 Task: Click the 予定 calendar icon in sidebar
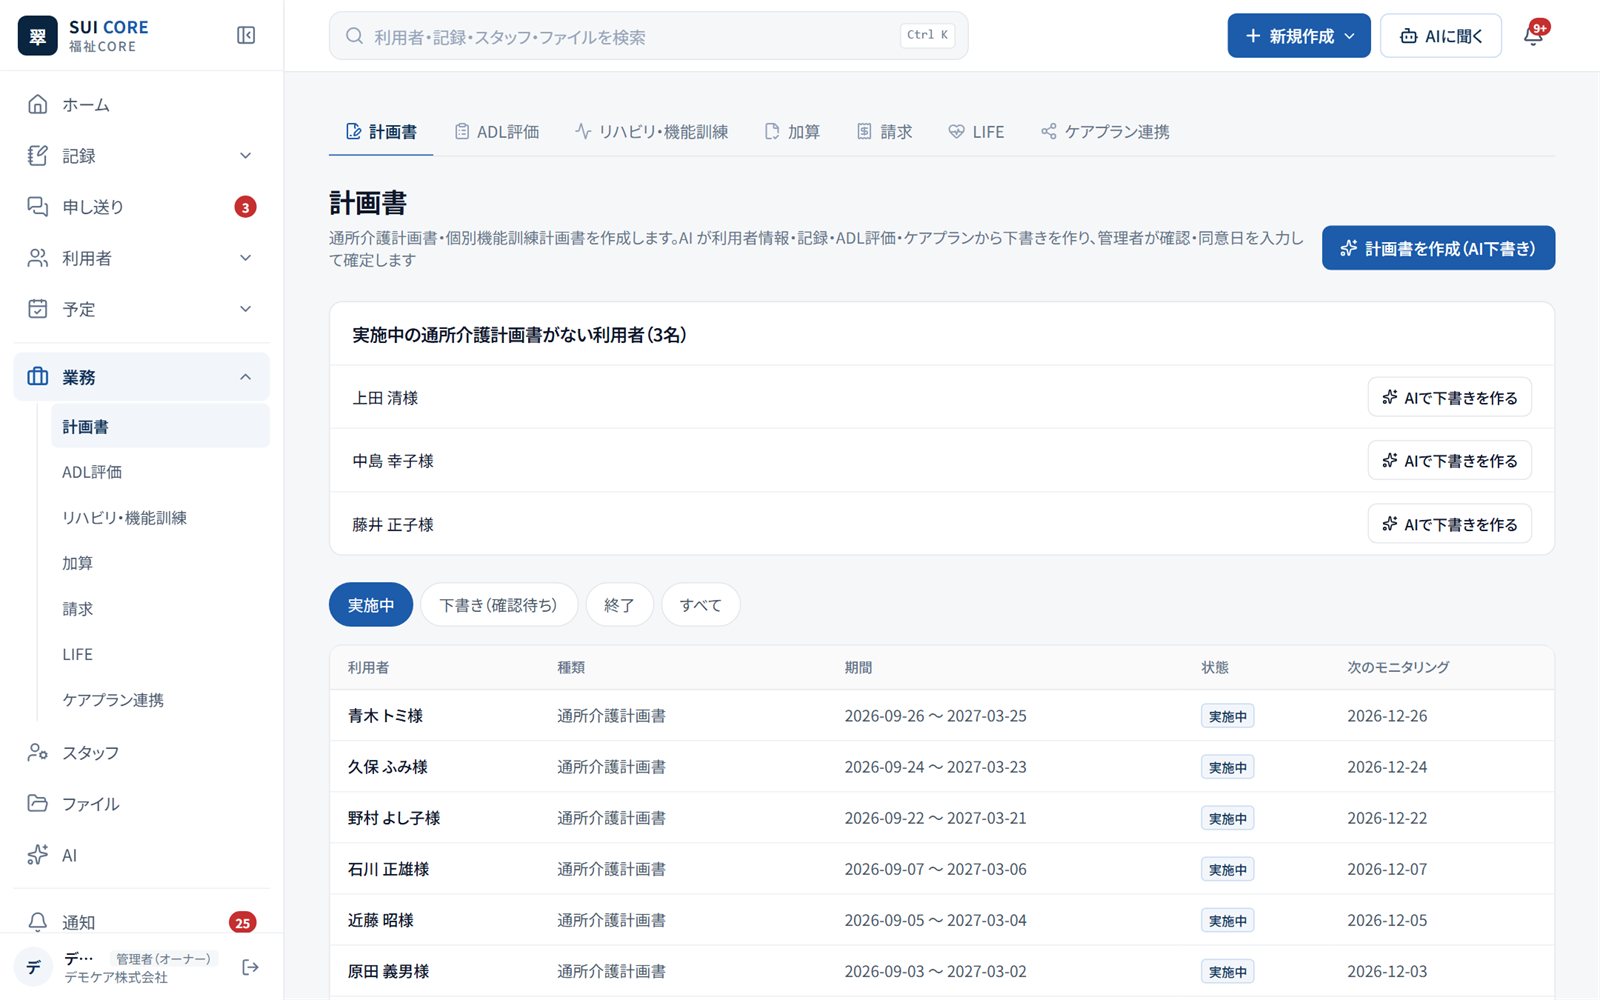tap(38, 309)
